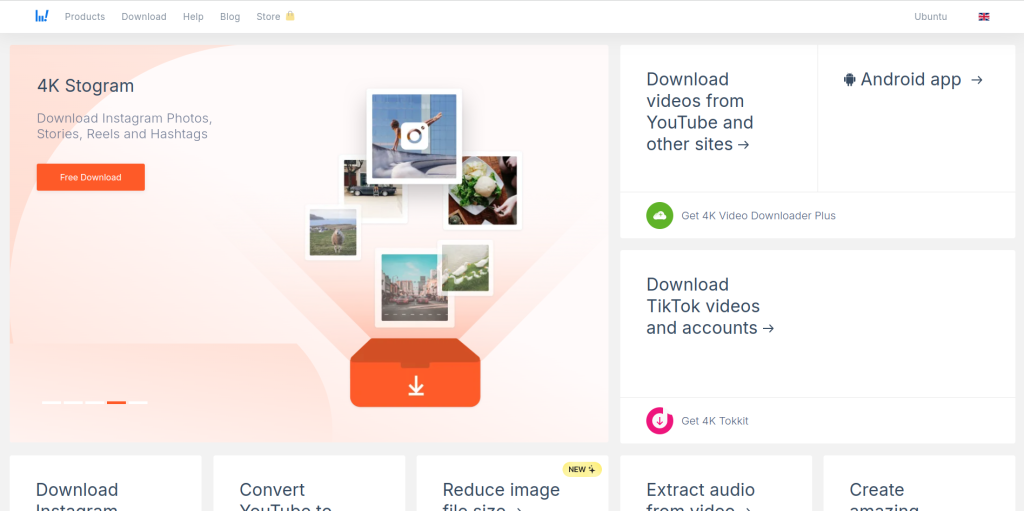
Task: Open the Download menu item
Action: (144, 17)
